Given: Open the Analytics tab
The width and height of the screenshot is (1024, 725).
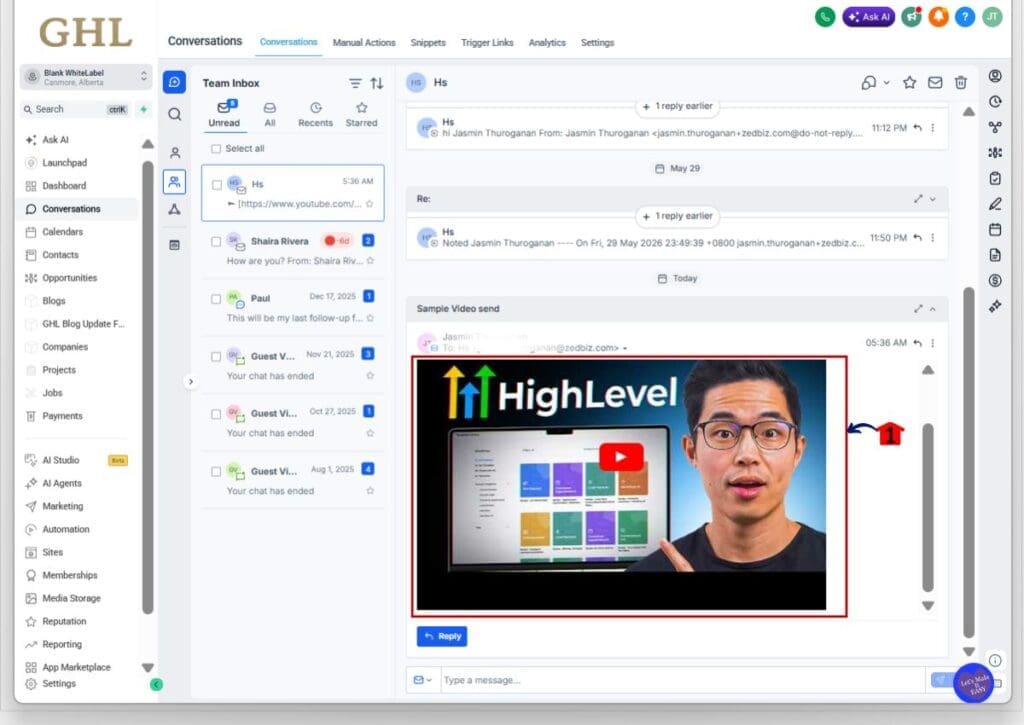Looking at the screenshot, I should coord(547,42).
